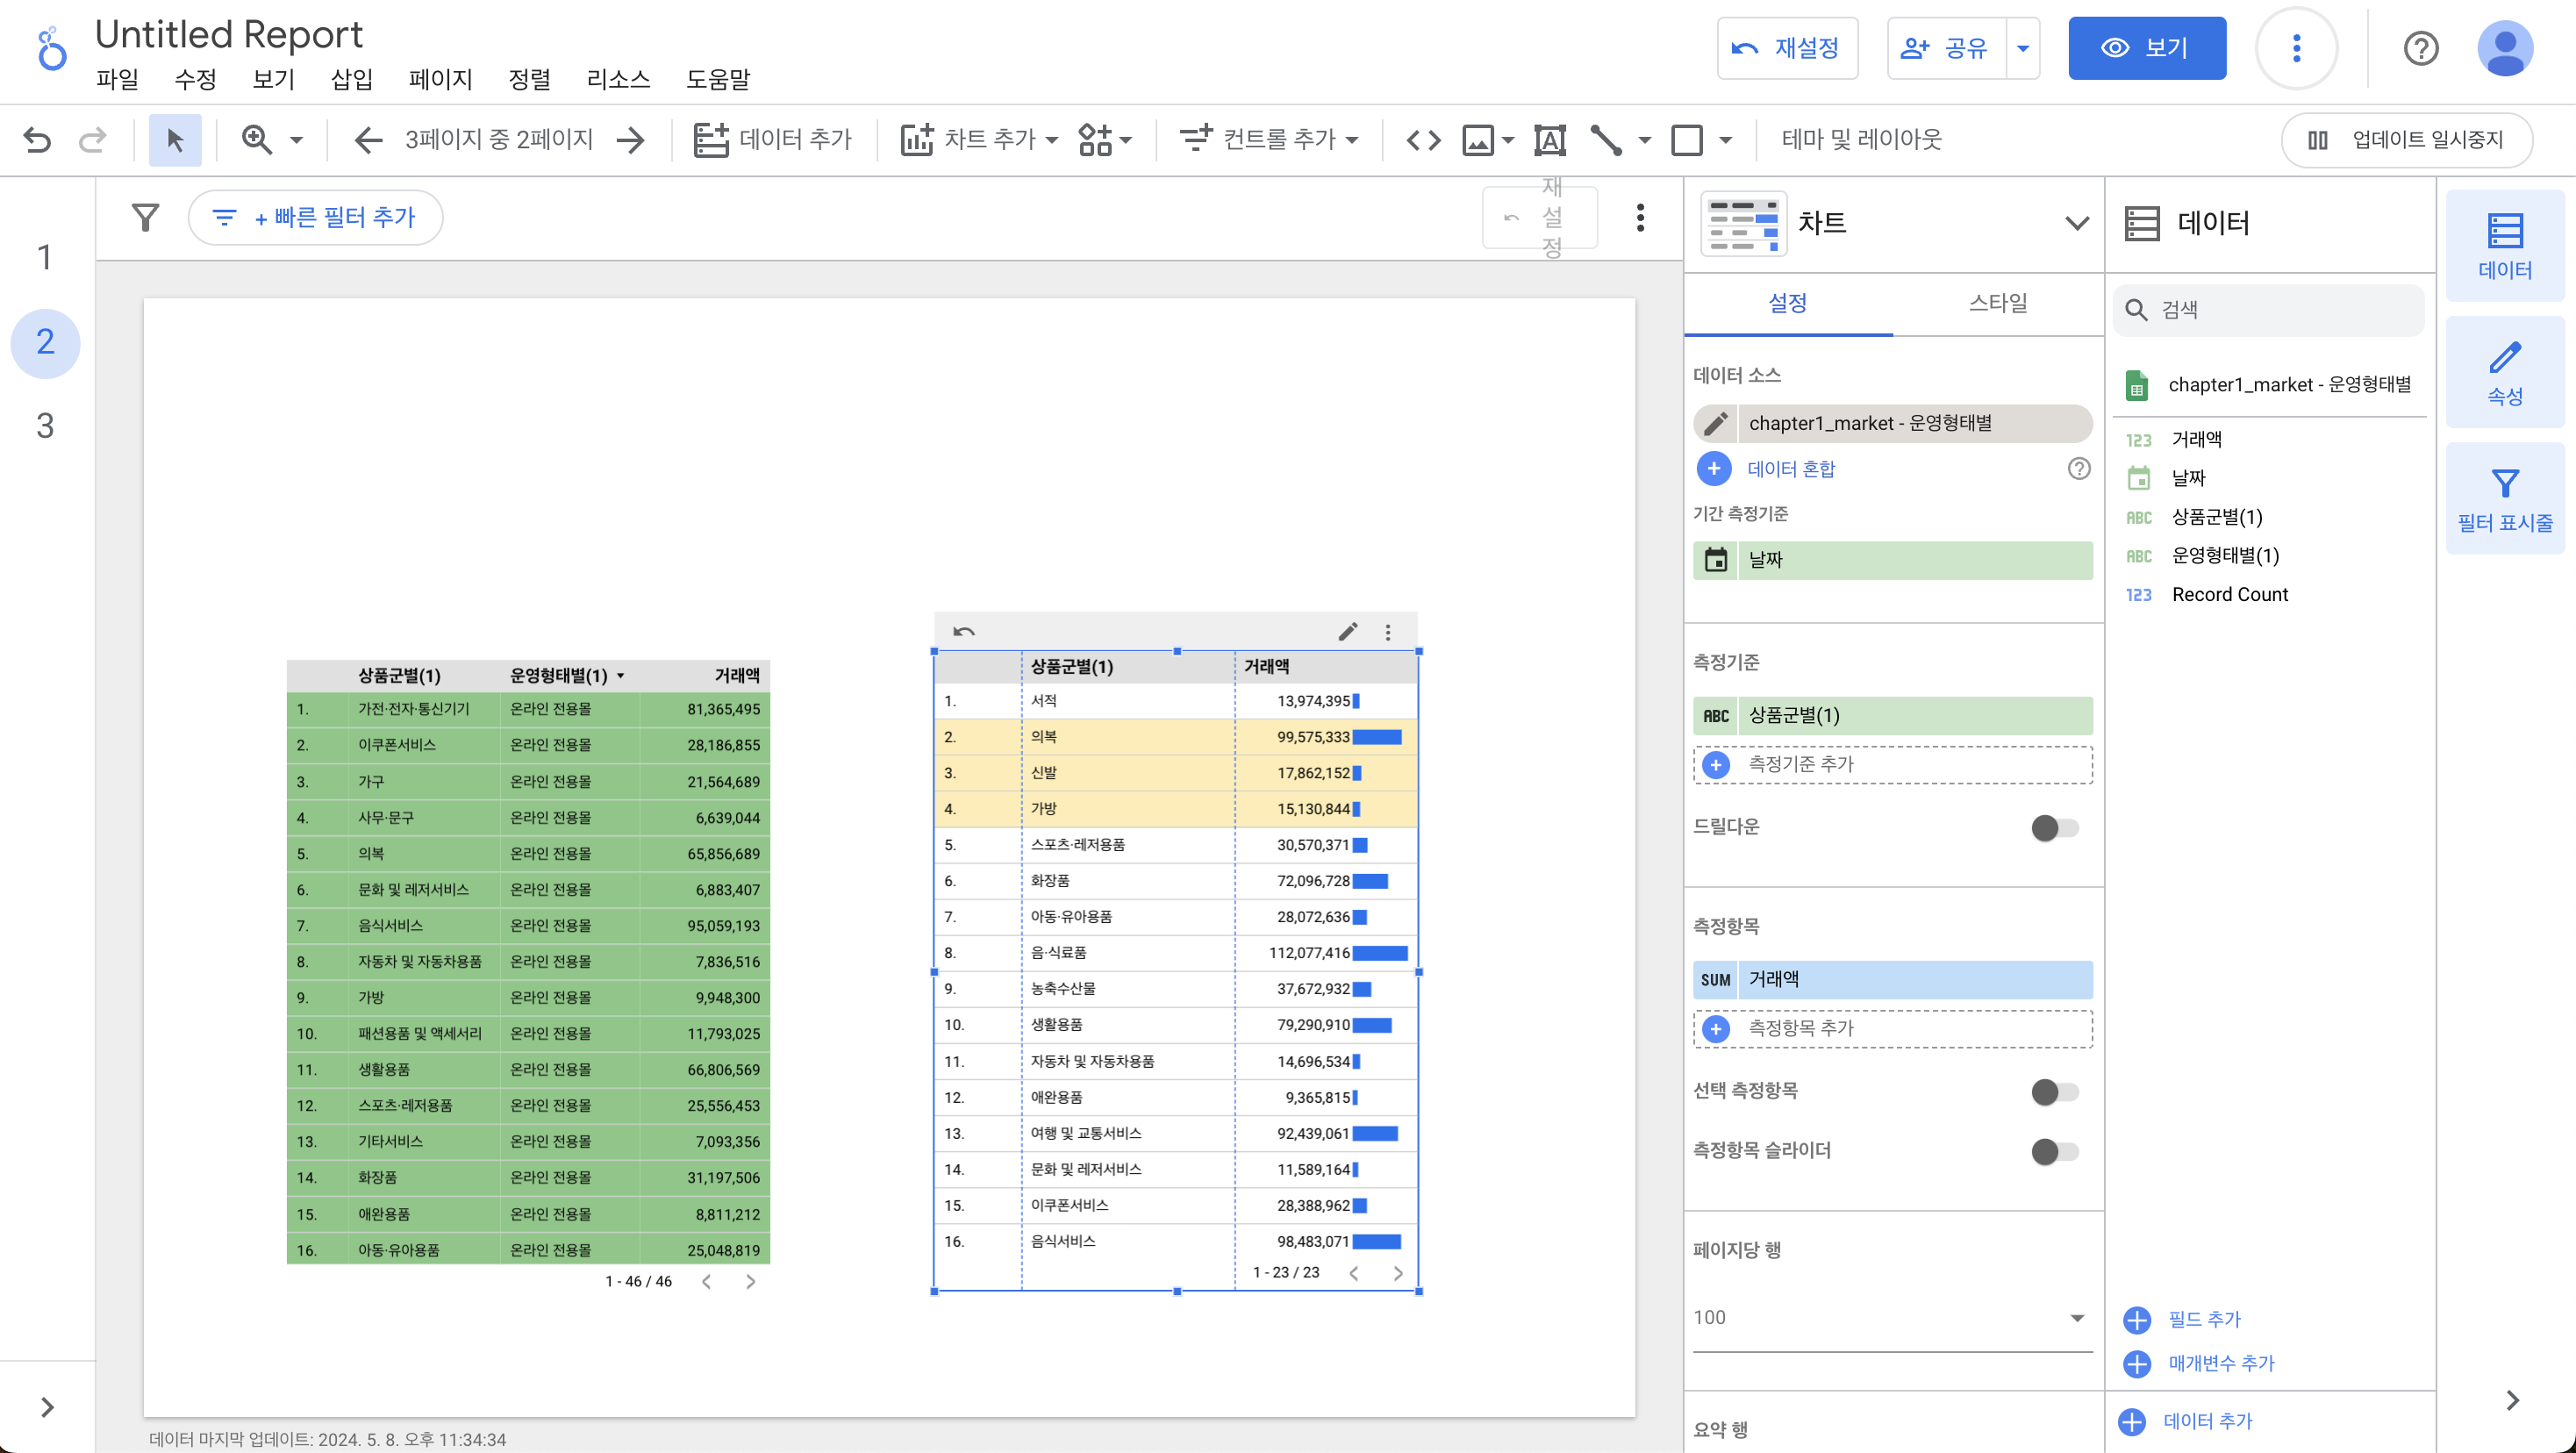Toggle the 드릴다운 switch
This screenshot has width=2576, height=1453.
(x=2054, y=828)
